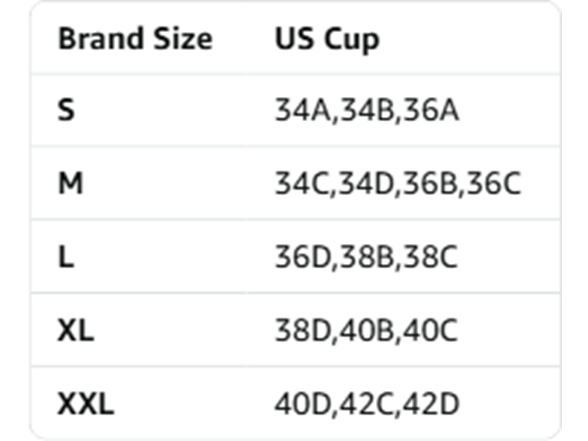Select the L brand size cell
The height and width of the screenshot is (441, 588).
pos(66,256)
